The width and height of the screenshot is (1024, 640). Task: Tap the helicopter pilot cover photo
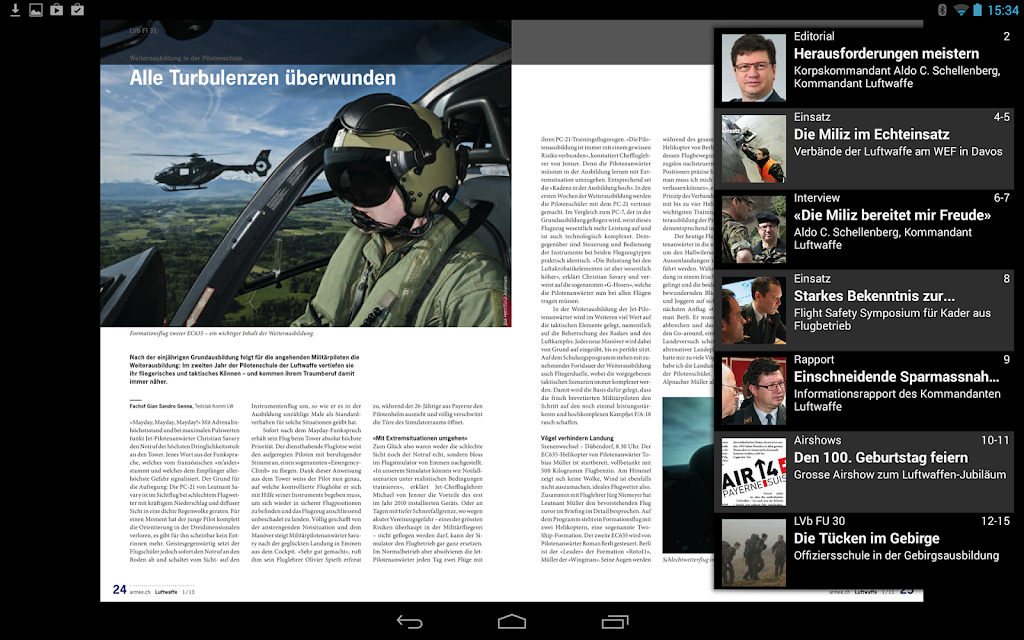[x=306, y=173]
